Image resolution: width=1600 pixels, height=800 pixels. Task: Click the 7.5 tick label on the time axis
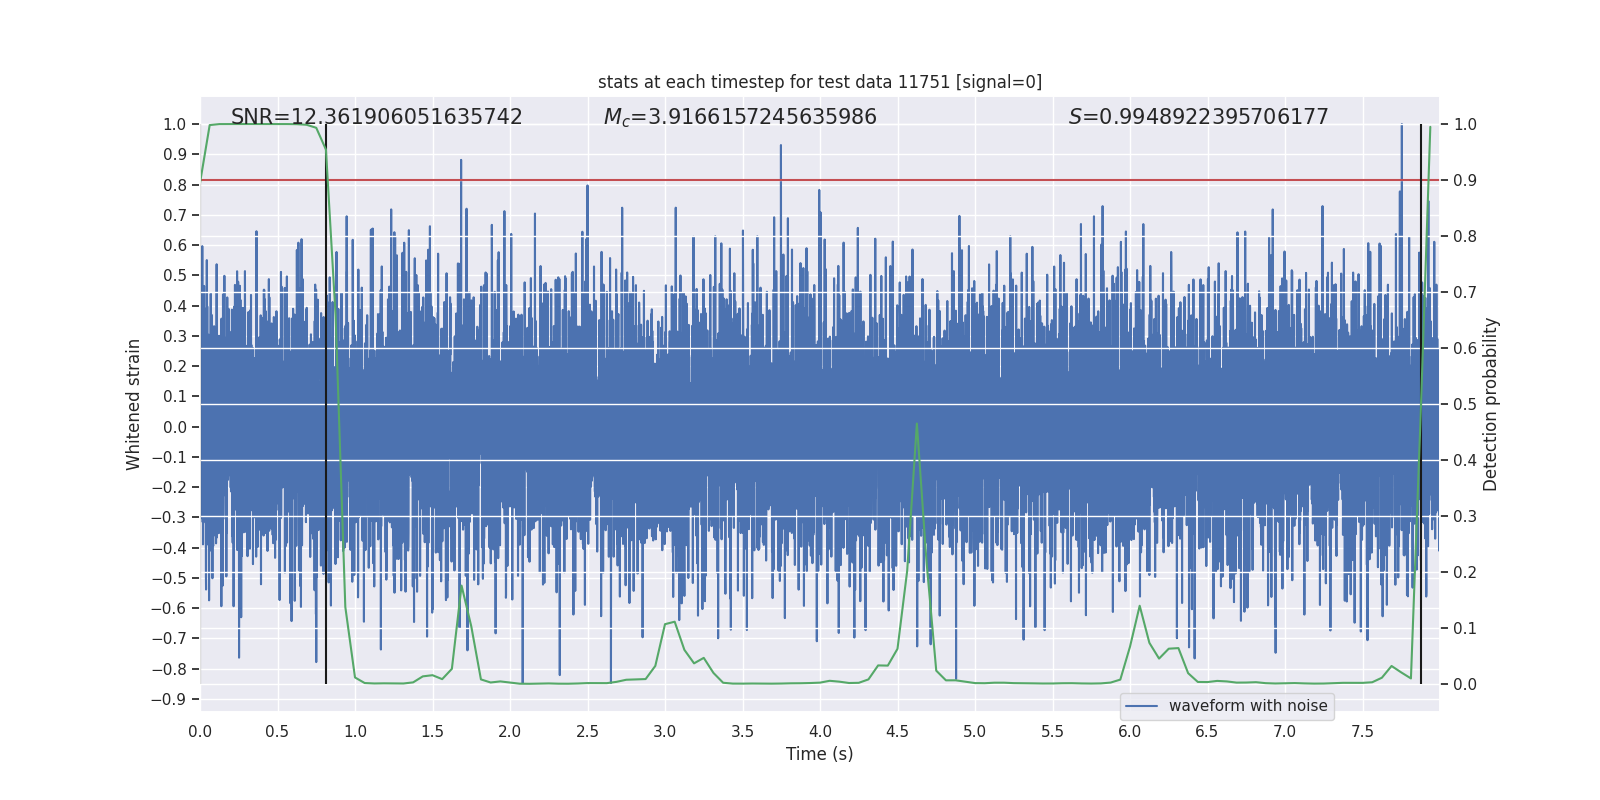pos(1362,732)
